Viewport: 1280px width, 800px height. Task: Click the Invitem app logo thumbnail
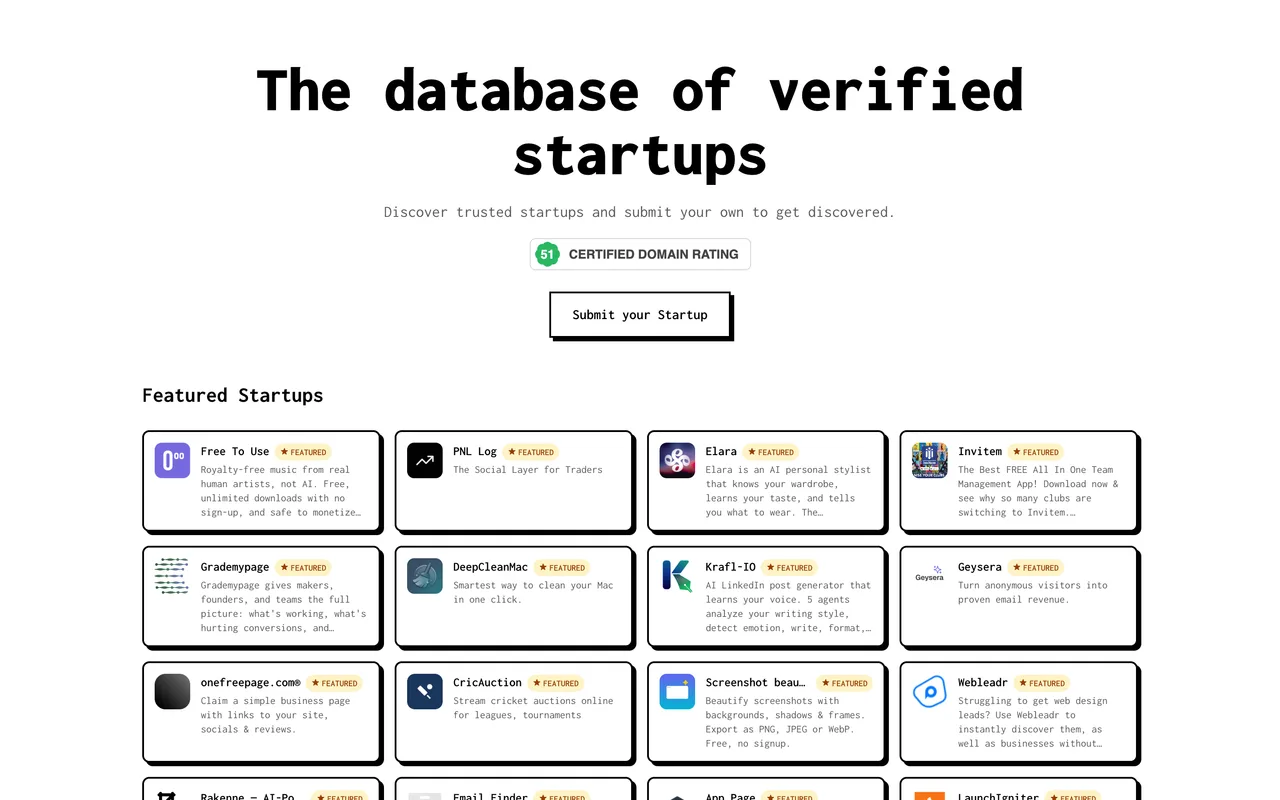pyautogui.click(x=930, y=461)
